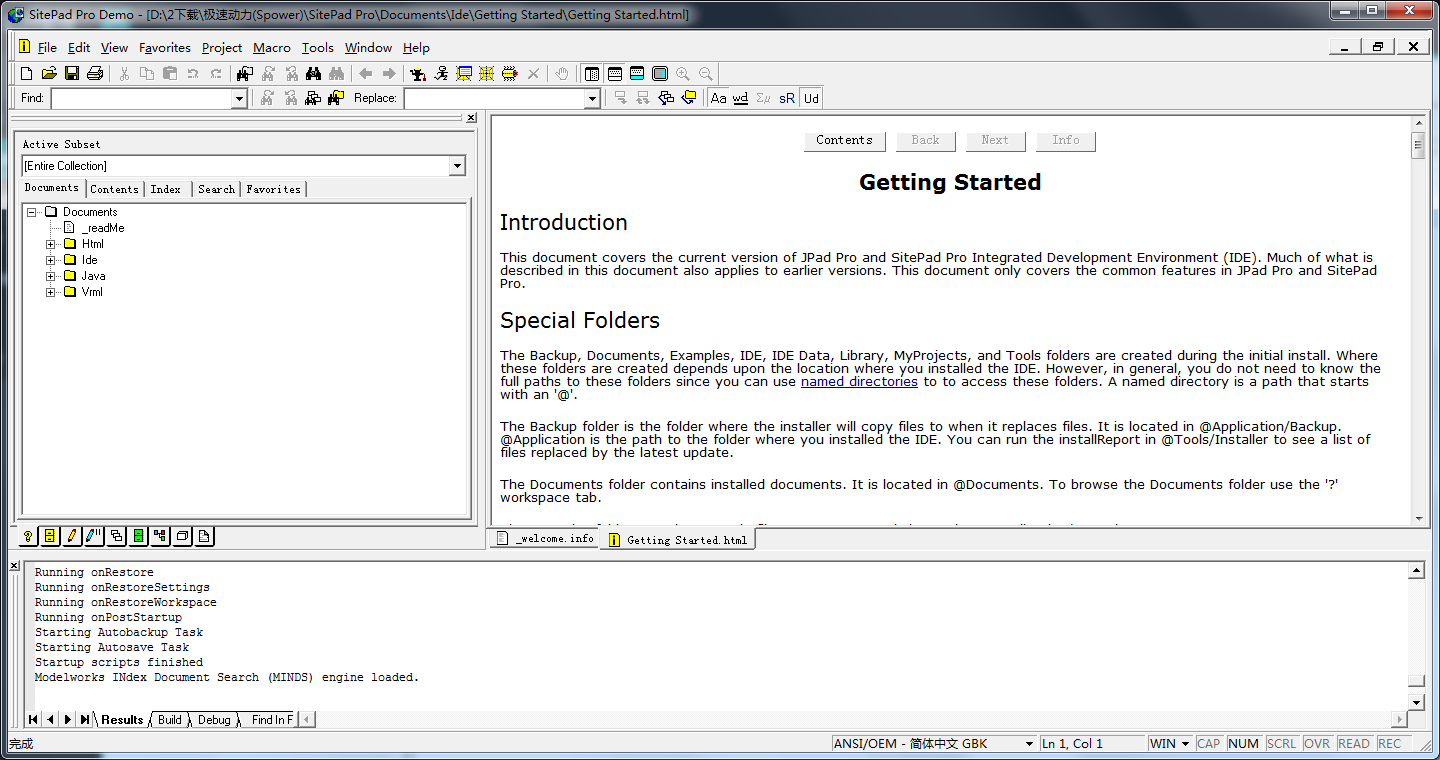
Task: Click the black binoculars find icon
Action: click(x=313, y=74)
